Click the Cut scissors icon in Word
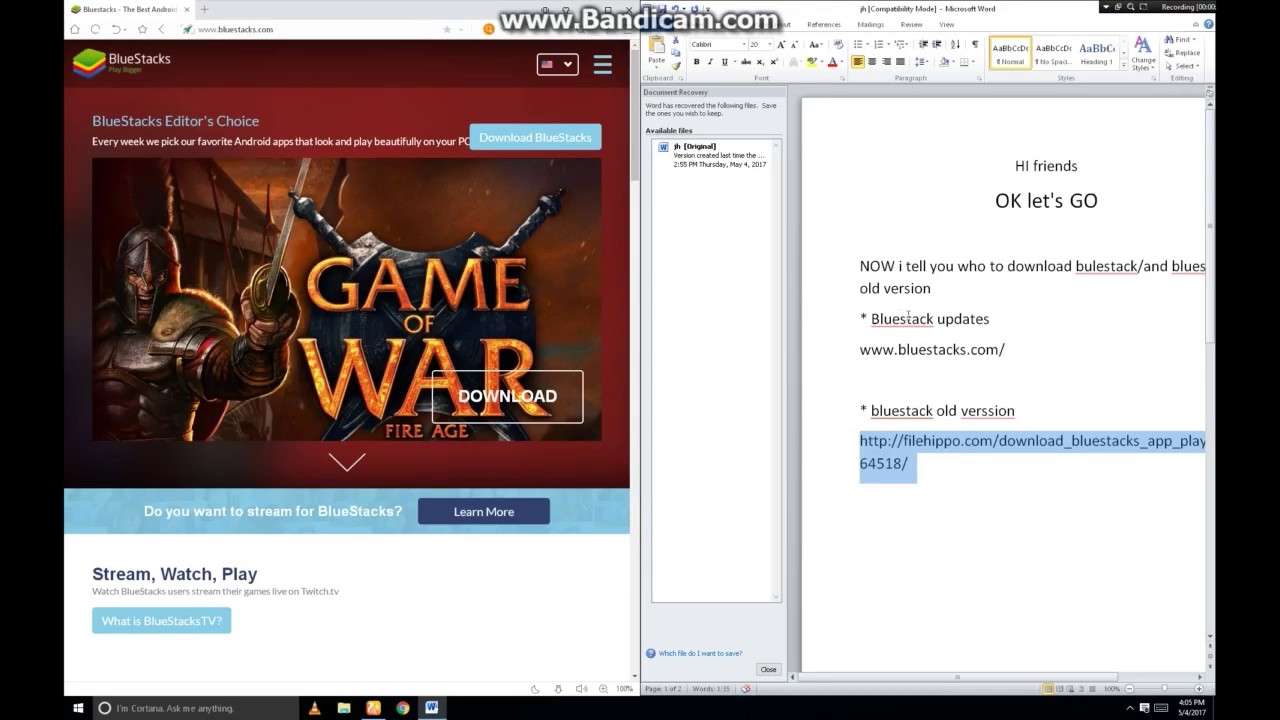 676,40
